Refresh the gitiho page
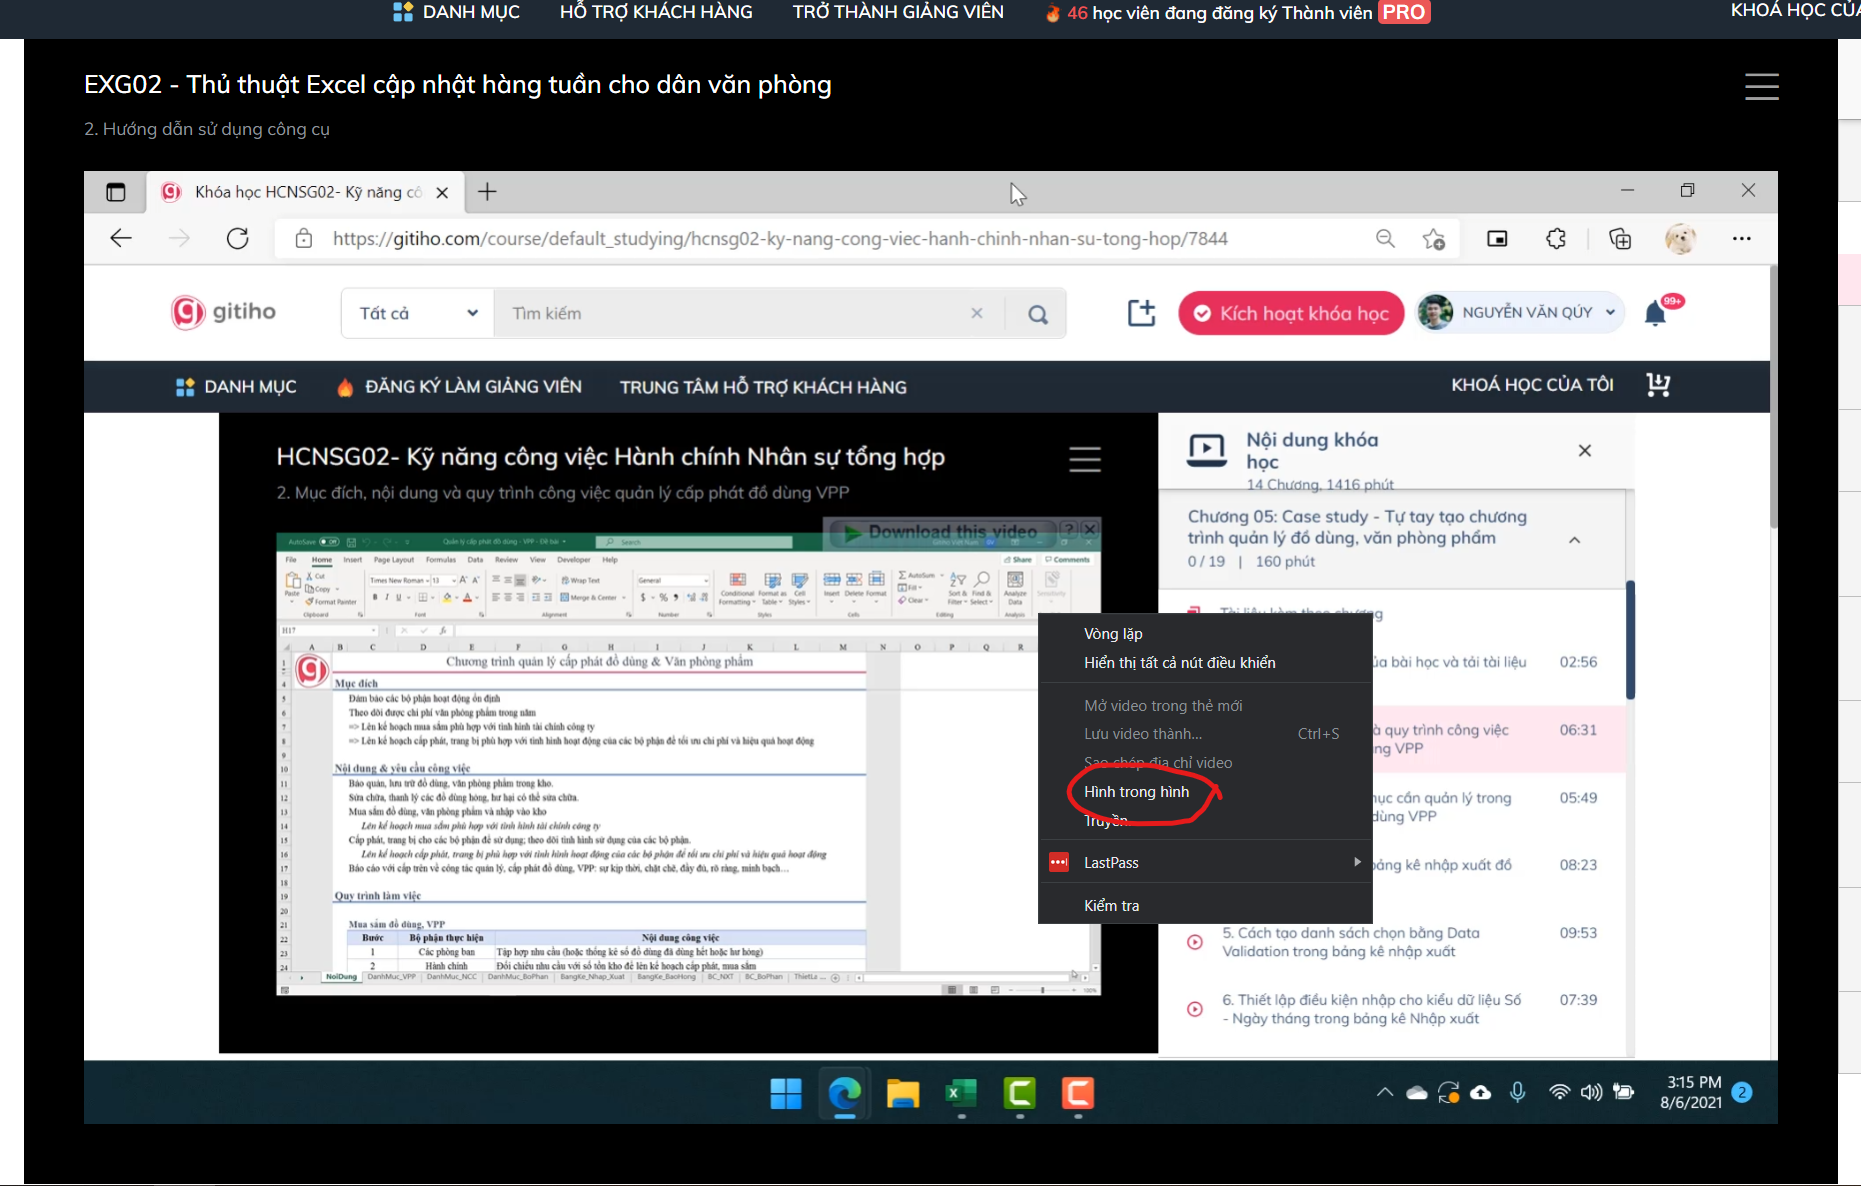The height and width of the screenshot is (1186, 1861). point(237,238)
